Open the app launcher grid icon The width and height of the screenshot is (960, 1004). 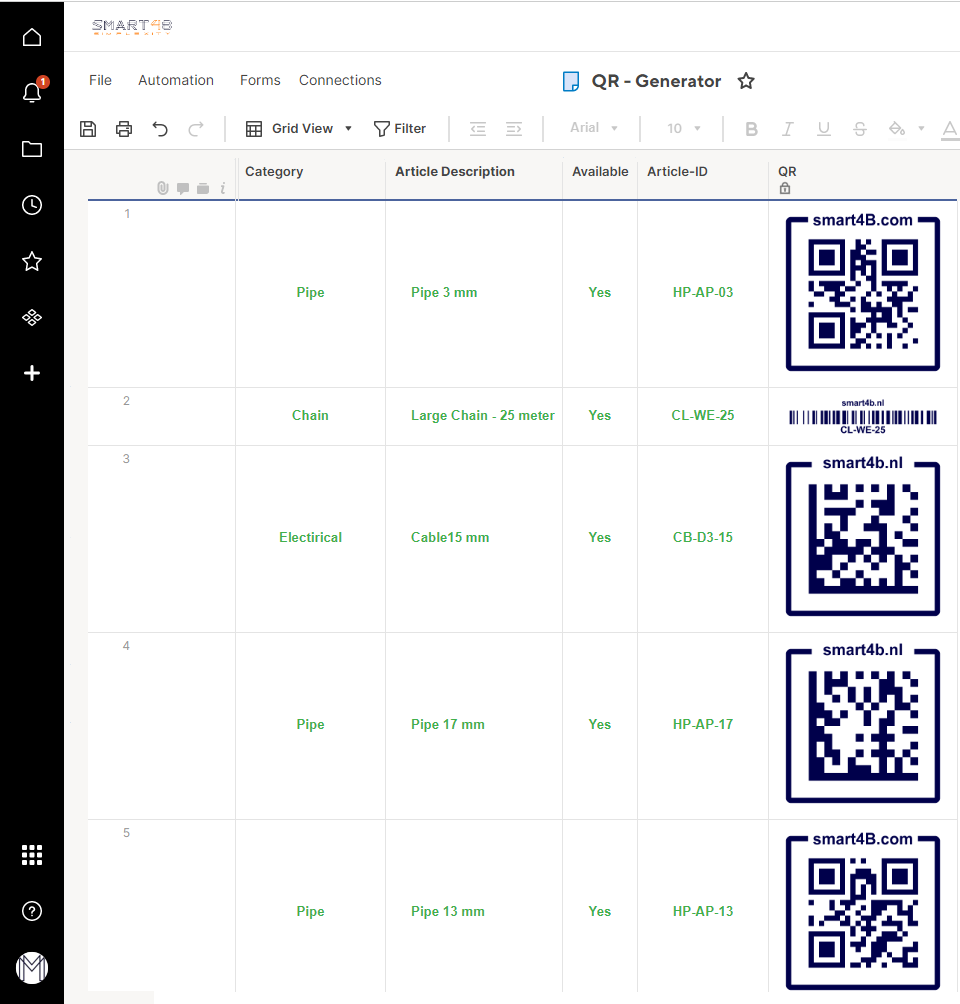[x=32, y=854]
